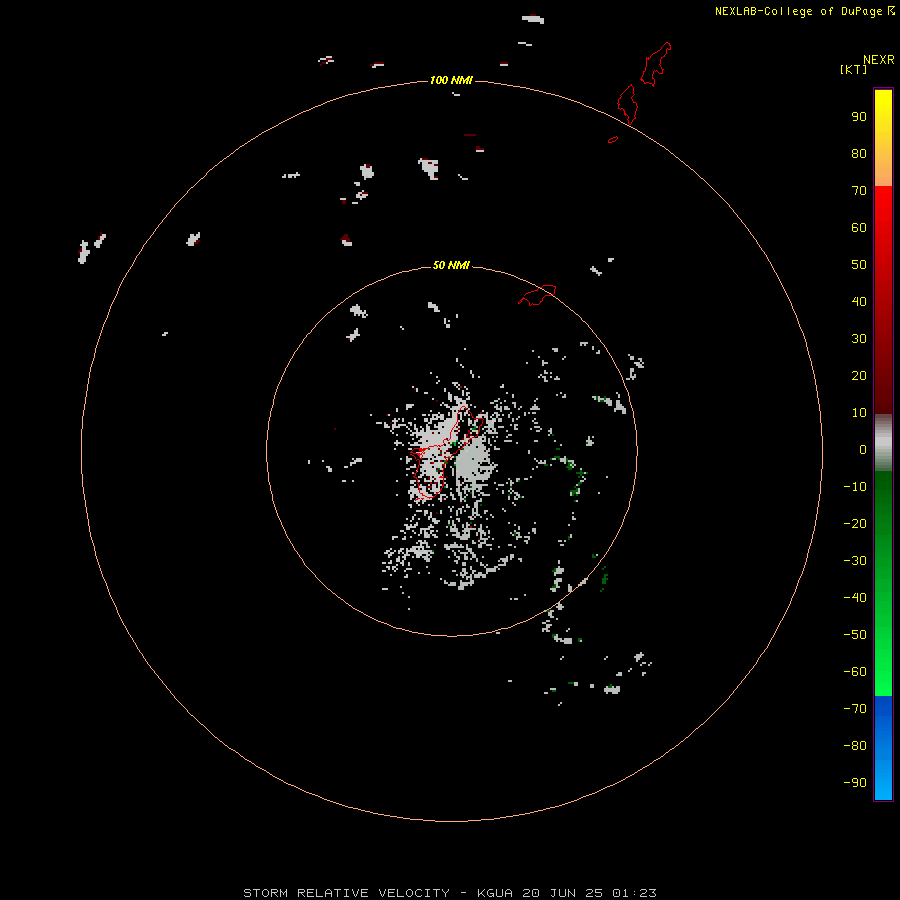Click the -80 value on velocity scale
The height and width of the screenshot is (900, 900).
tap(855, 746)
